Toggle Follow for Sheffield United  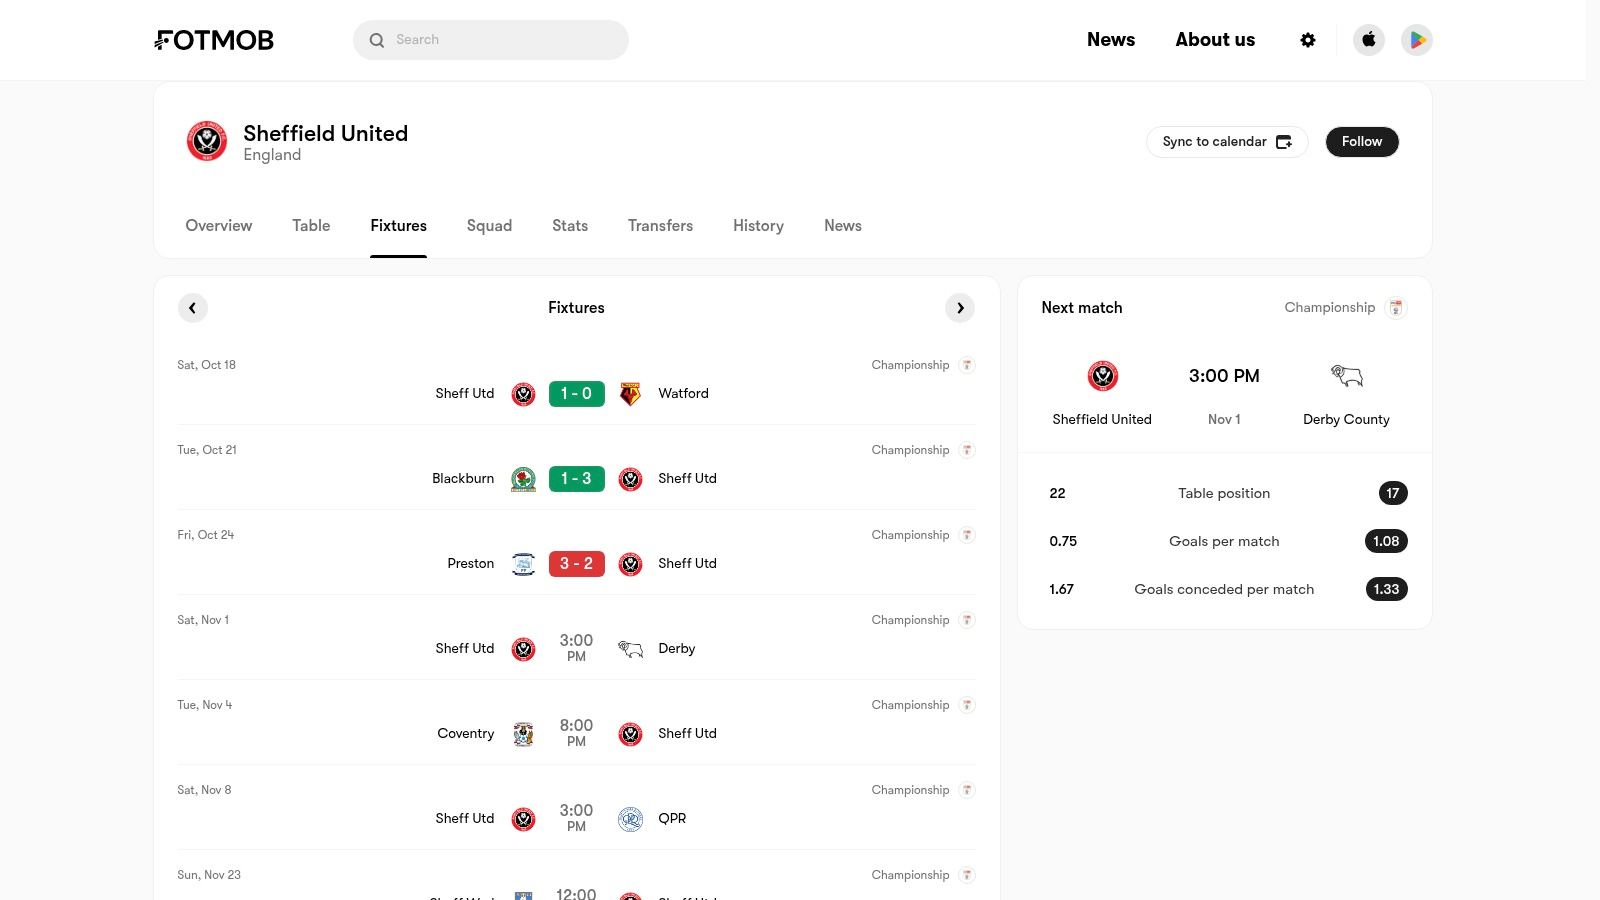(1362, 141)
